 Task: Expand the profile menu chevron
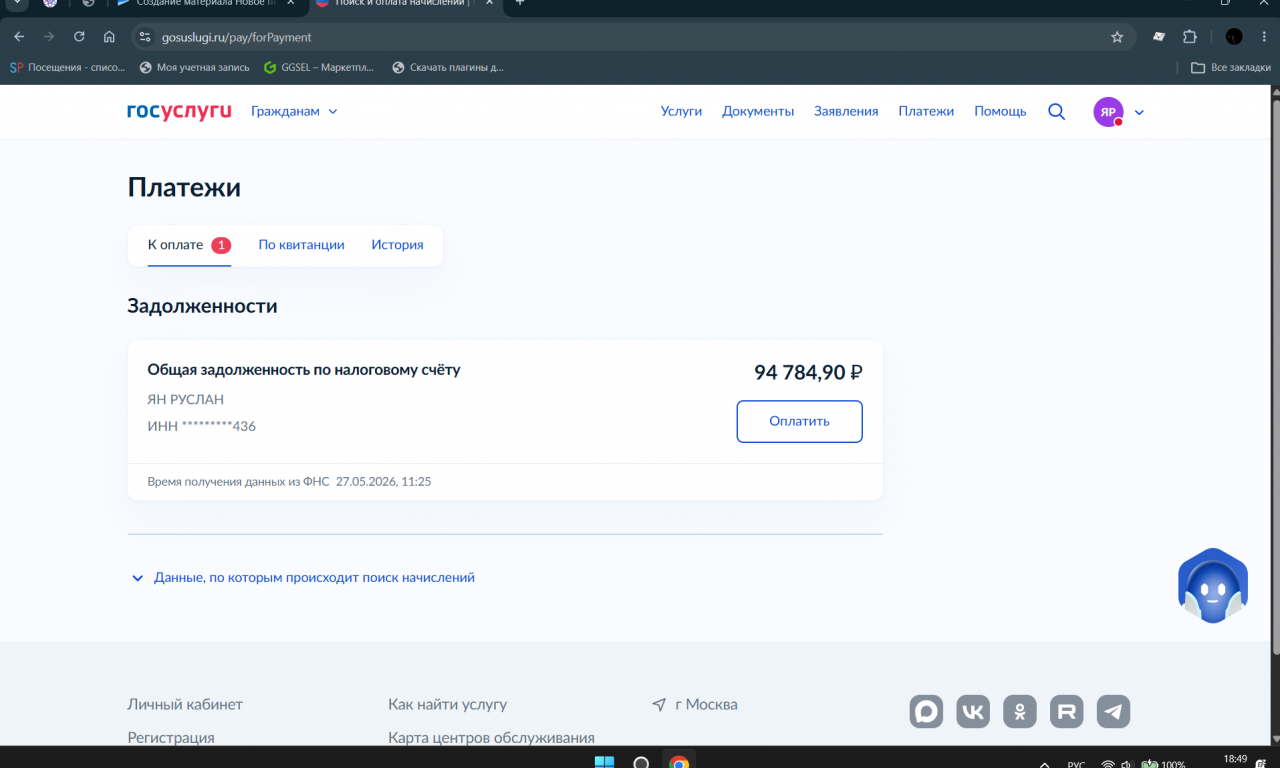(1139, 112)
